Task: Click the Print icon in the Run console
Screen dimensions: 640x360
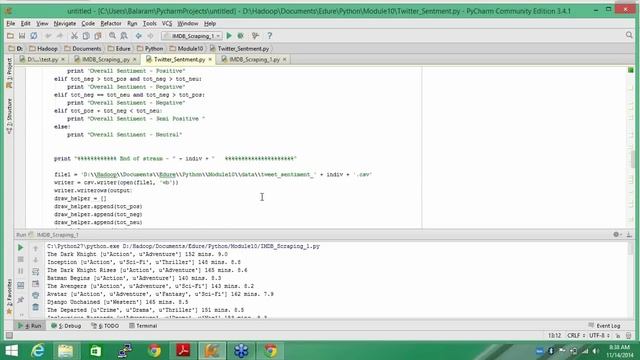Action: [x=36, y=295]
